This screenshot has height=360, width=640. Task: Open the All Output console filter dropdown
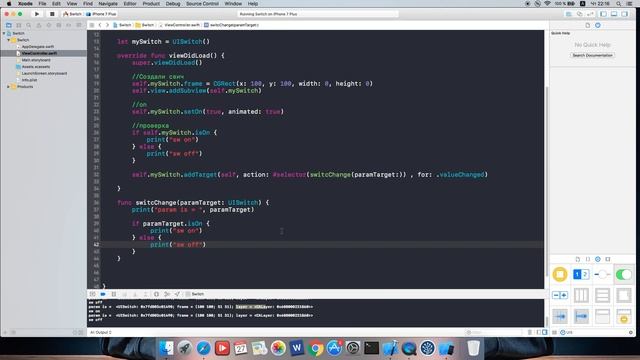click(101, 332)
